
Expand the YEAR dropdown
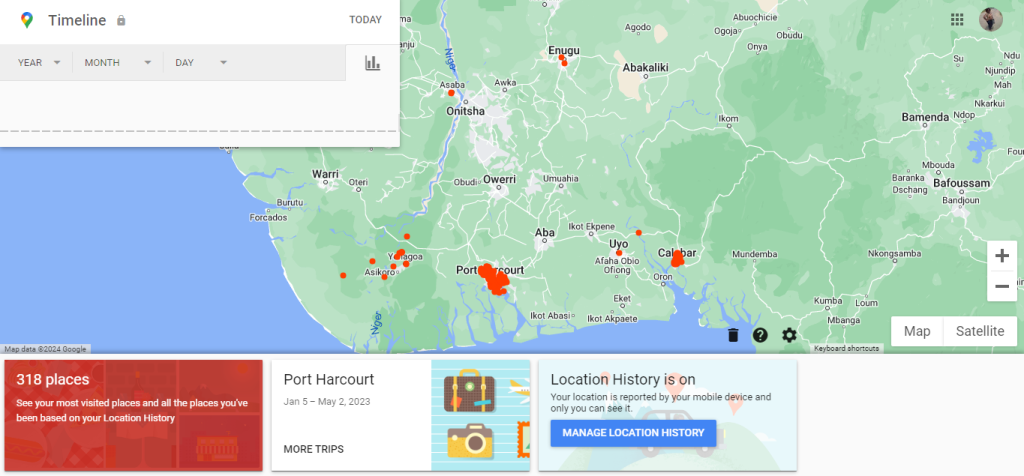[39, 63]
